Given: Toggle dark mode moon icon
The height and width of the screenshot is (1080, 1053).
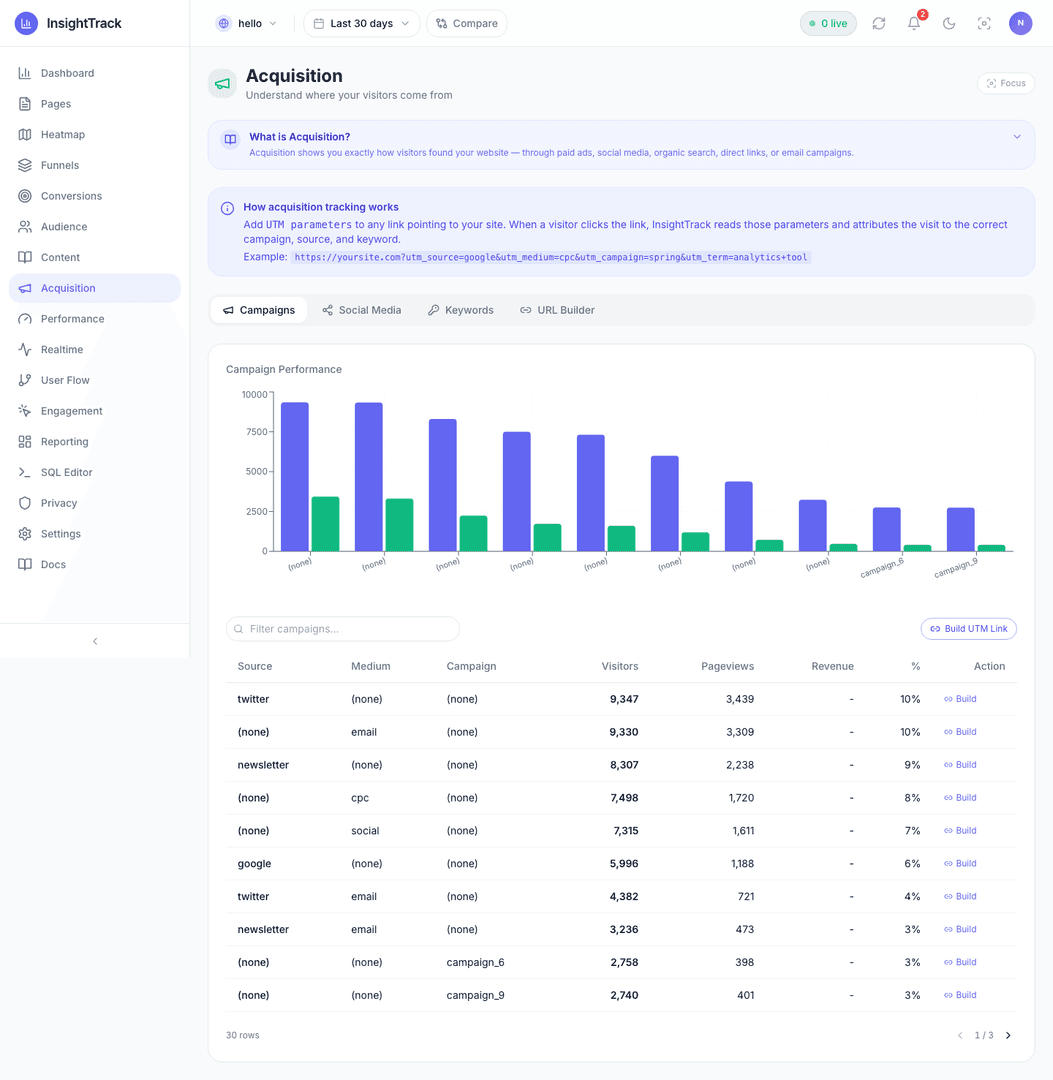Looking at the screenshot, I should [x=949, y=23].
